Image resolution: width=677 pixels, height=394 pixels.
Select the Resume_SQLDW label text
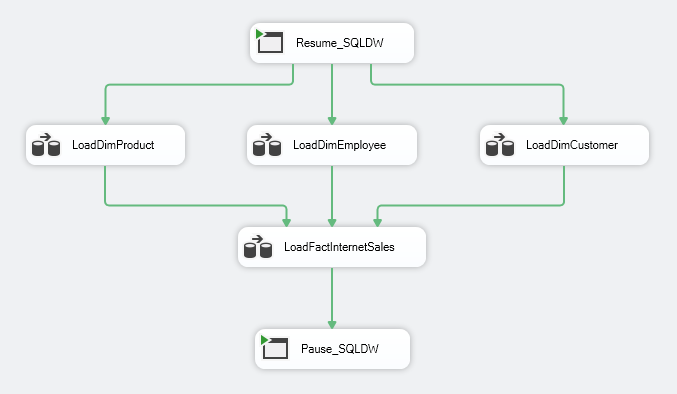340,43
